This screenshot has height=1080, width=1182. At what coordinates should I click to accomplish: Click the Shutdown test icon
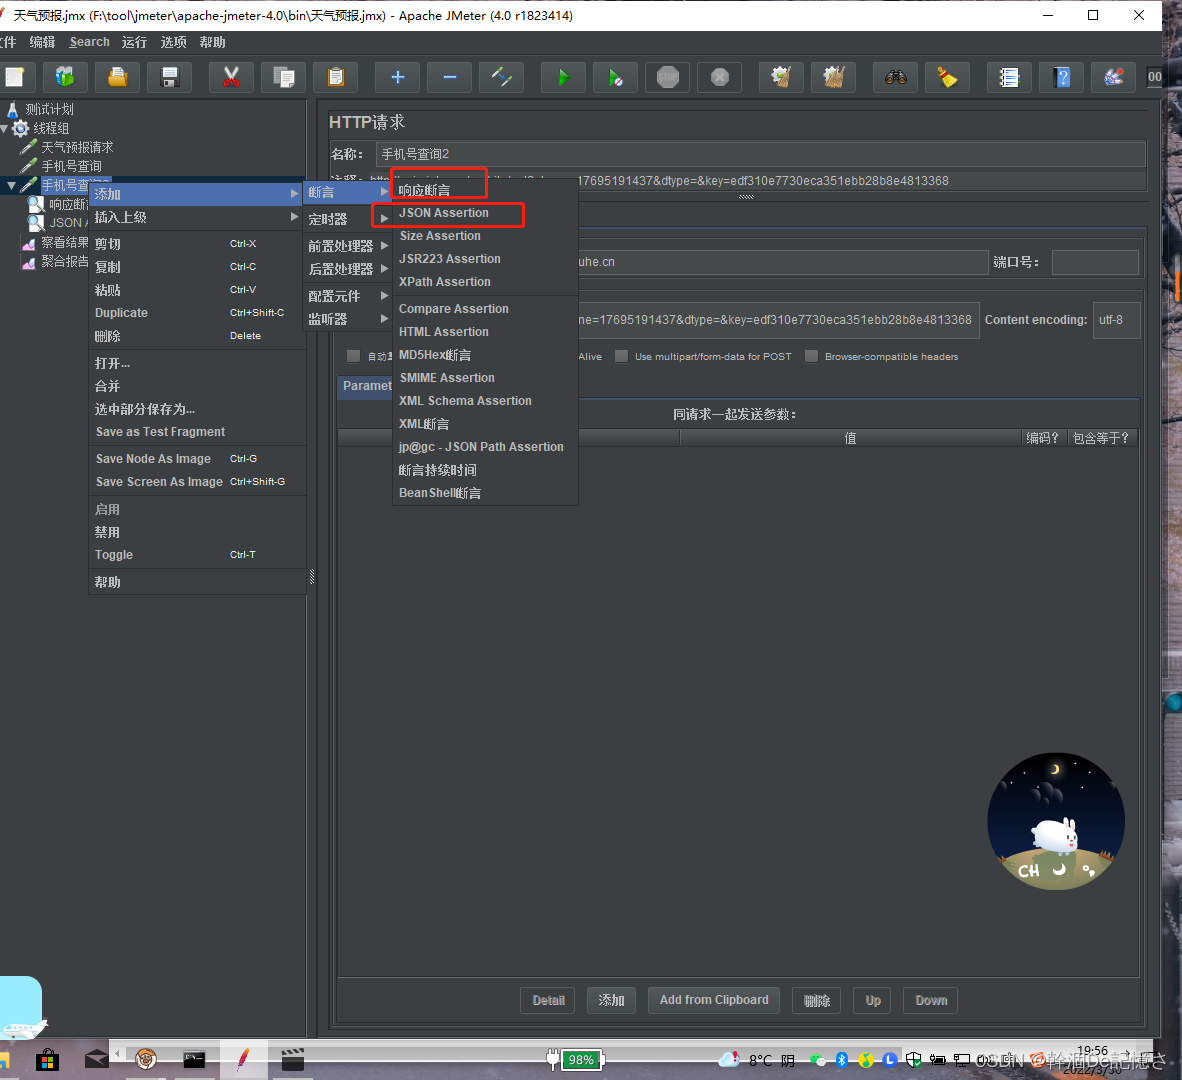[x=720, y=77]
